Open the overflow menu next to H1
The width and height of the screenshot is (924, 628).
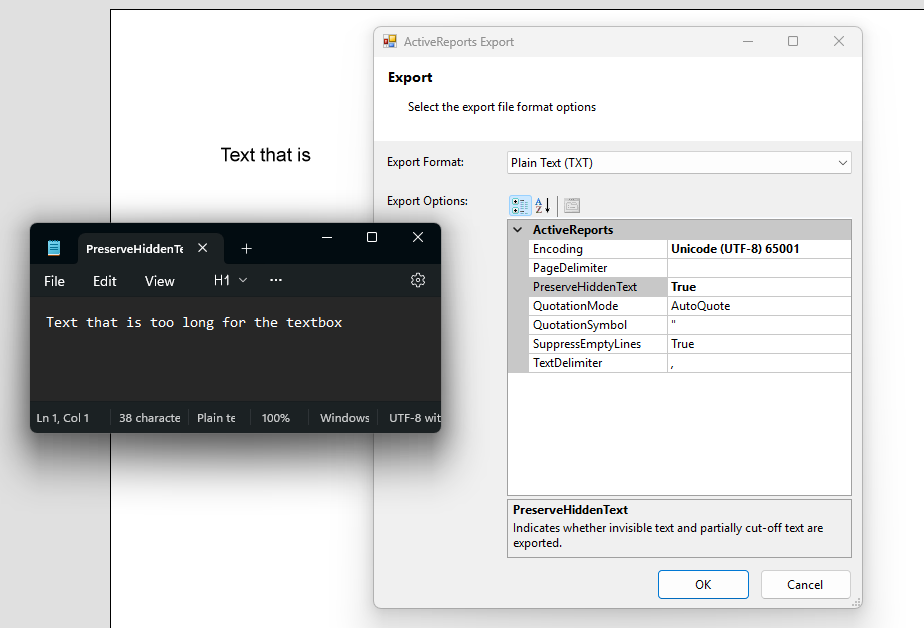tap(276, 281)
